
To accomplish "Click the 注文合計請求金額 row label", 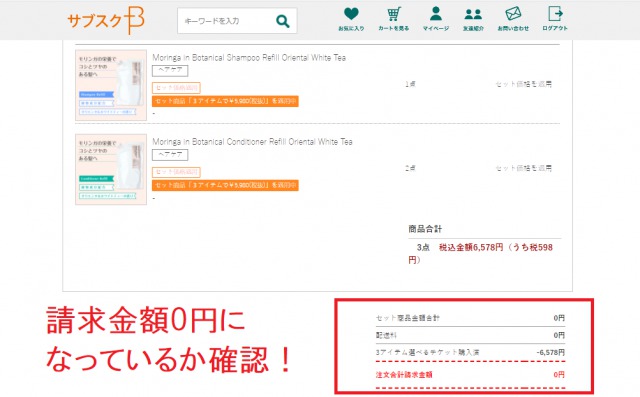I will click(404, 375).
